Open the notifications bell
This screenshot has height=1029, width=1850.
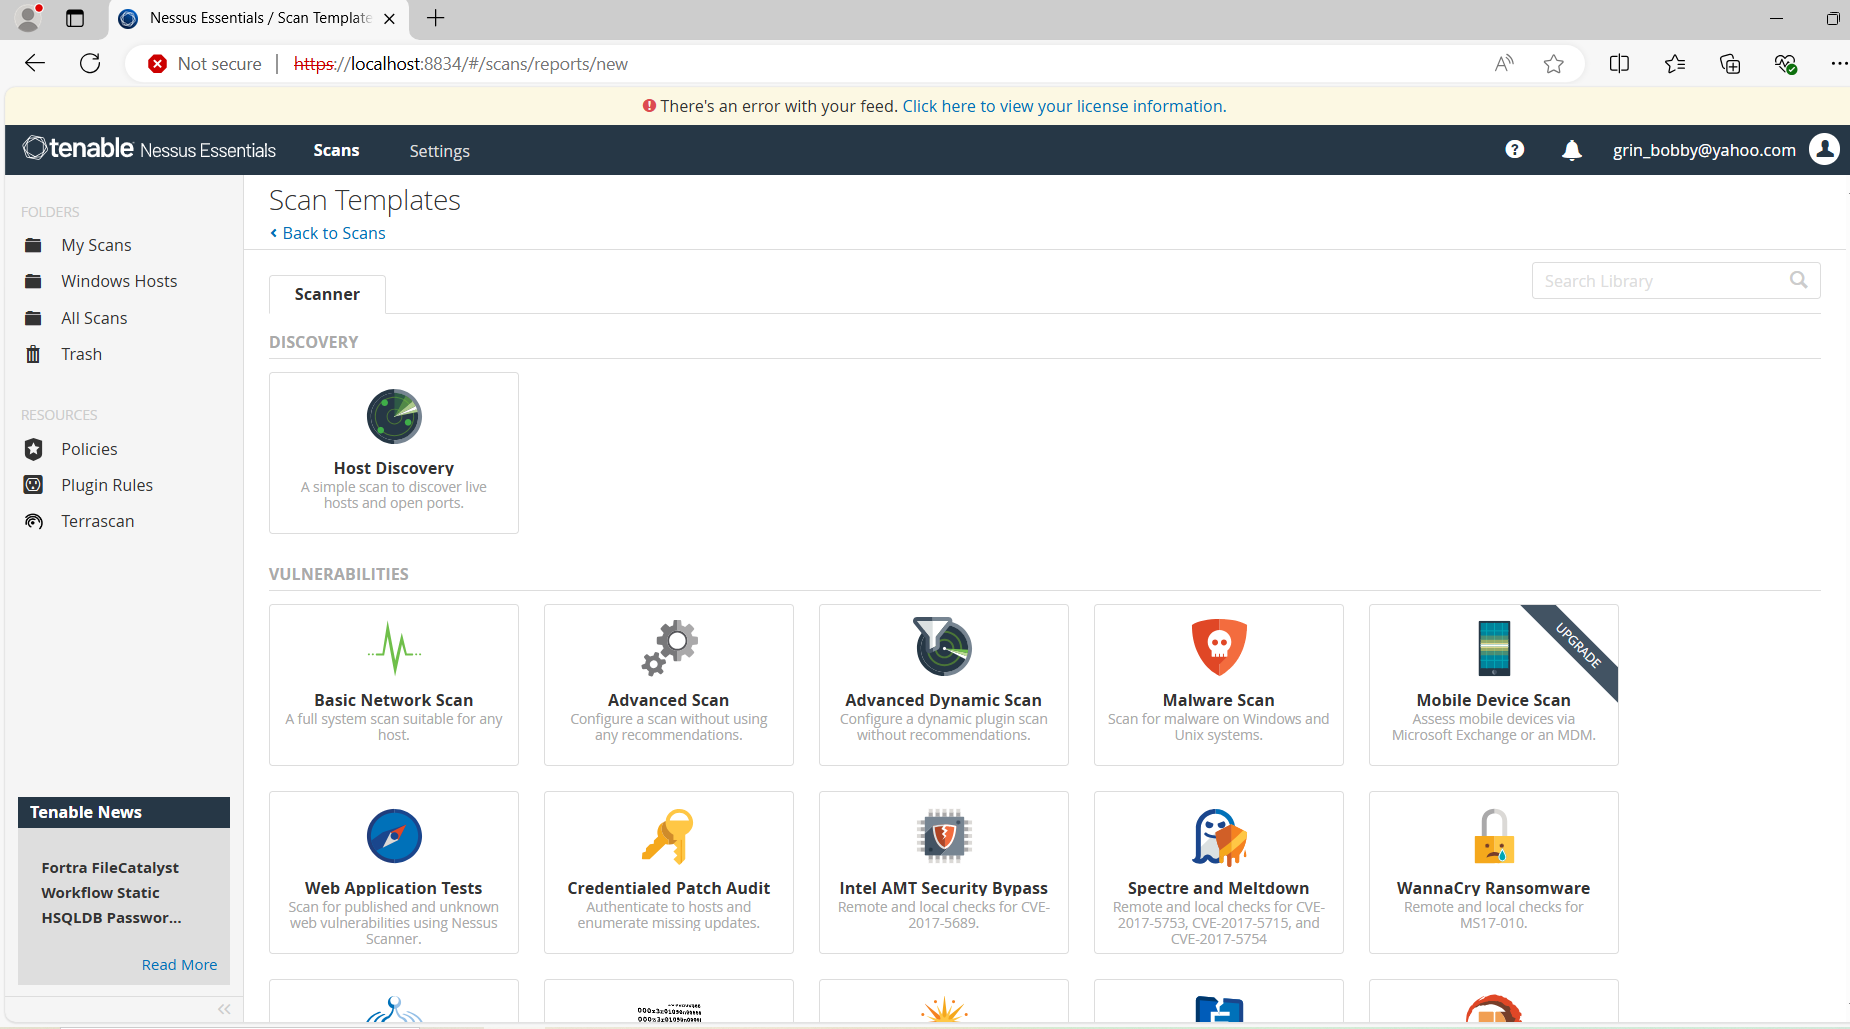coord(1571,150)
